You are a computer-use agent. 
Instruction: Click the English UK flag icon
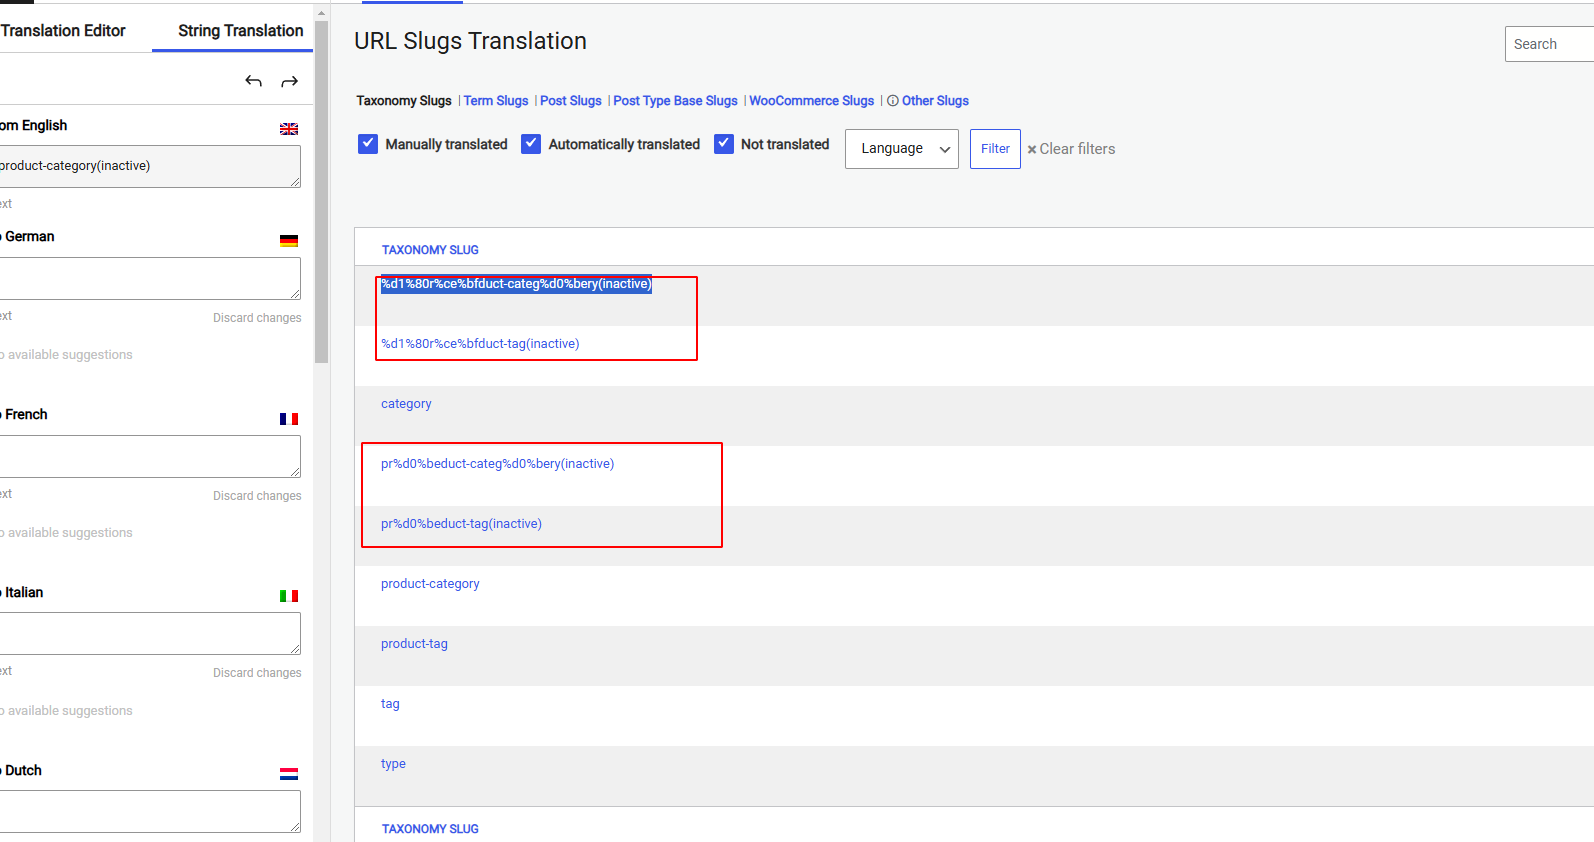coord(289,129)
